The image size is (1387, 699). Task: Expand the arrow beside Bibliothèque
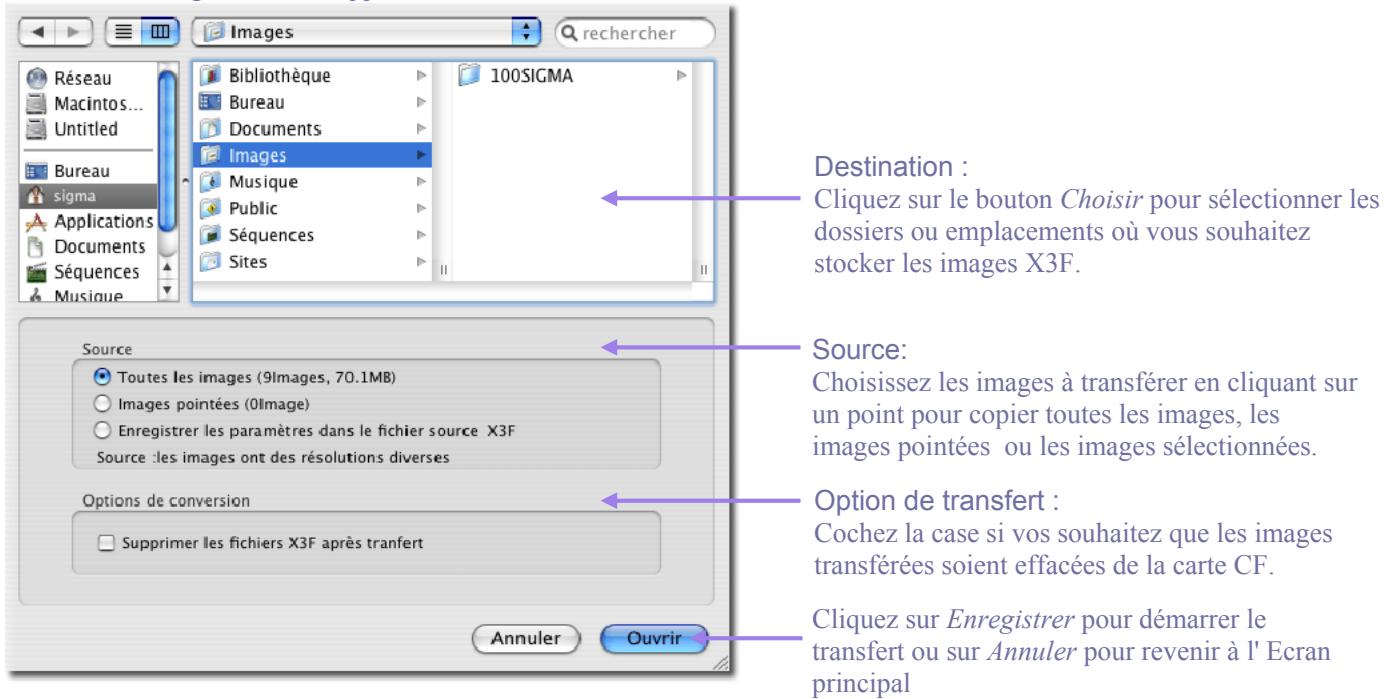421,75
